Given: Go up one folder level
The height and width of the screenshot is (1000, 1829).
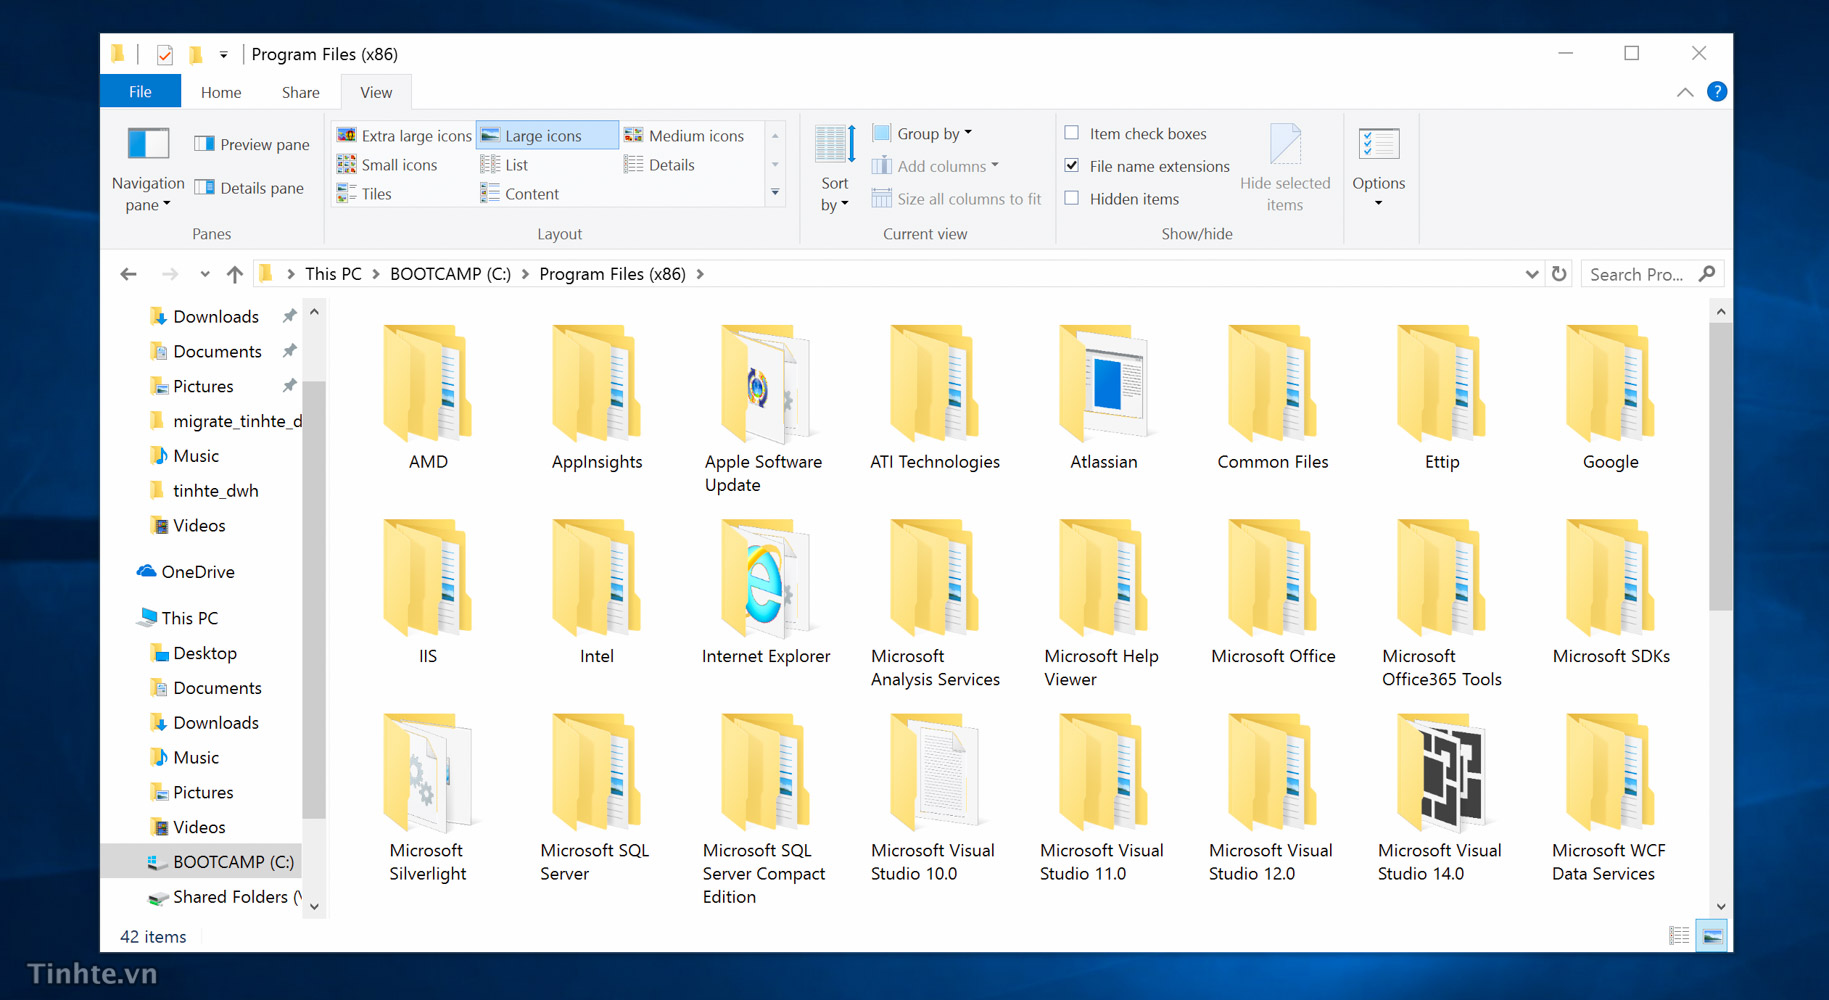Looking at the screenshot, I should click(x=234, y=274).
